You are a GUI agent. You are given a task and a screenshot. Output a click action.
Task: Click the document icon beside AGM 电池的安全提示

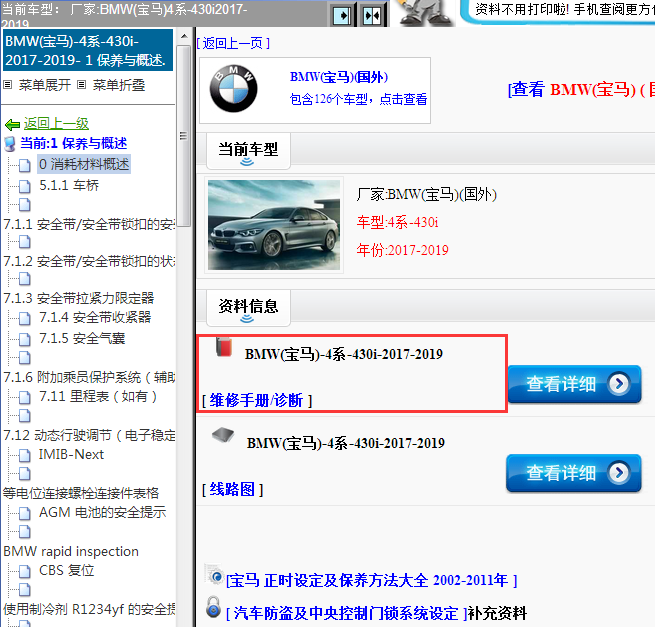(25, 513)
